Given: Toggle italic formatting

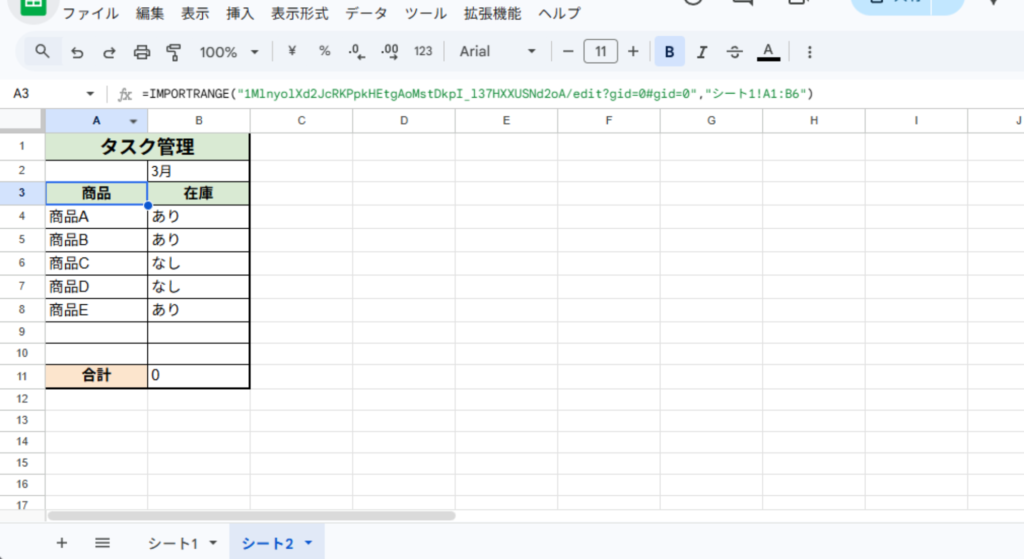Looking at the screenshot, I should (702, 51).
